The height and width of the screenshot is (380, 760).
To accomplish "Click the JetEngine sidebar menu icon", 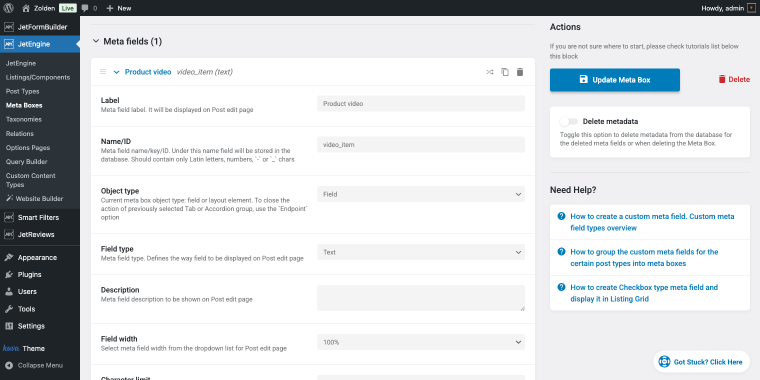I will pos(9,44).
